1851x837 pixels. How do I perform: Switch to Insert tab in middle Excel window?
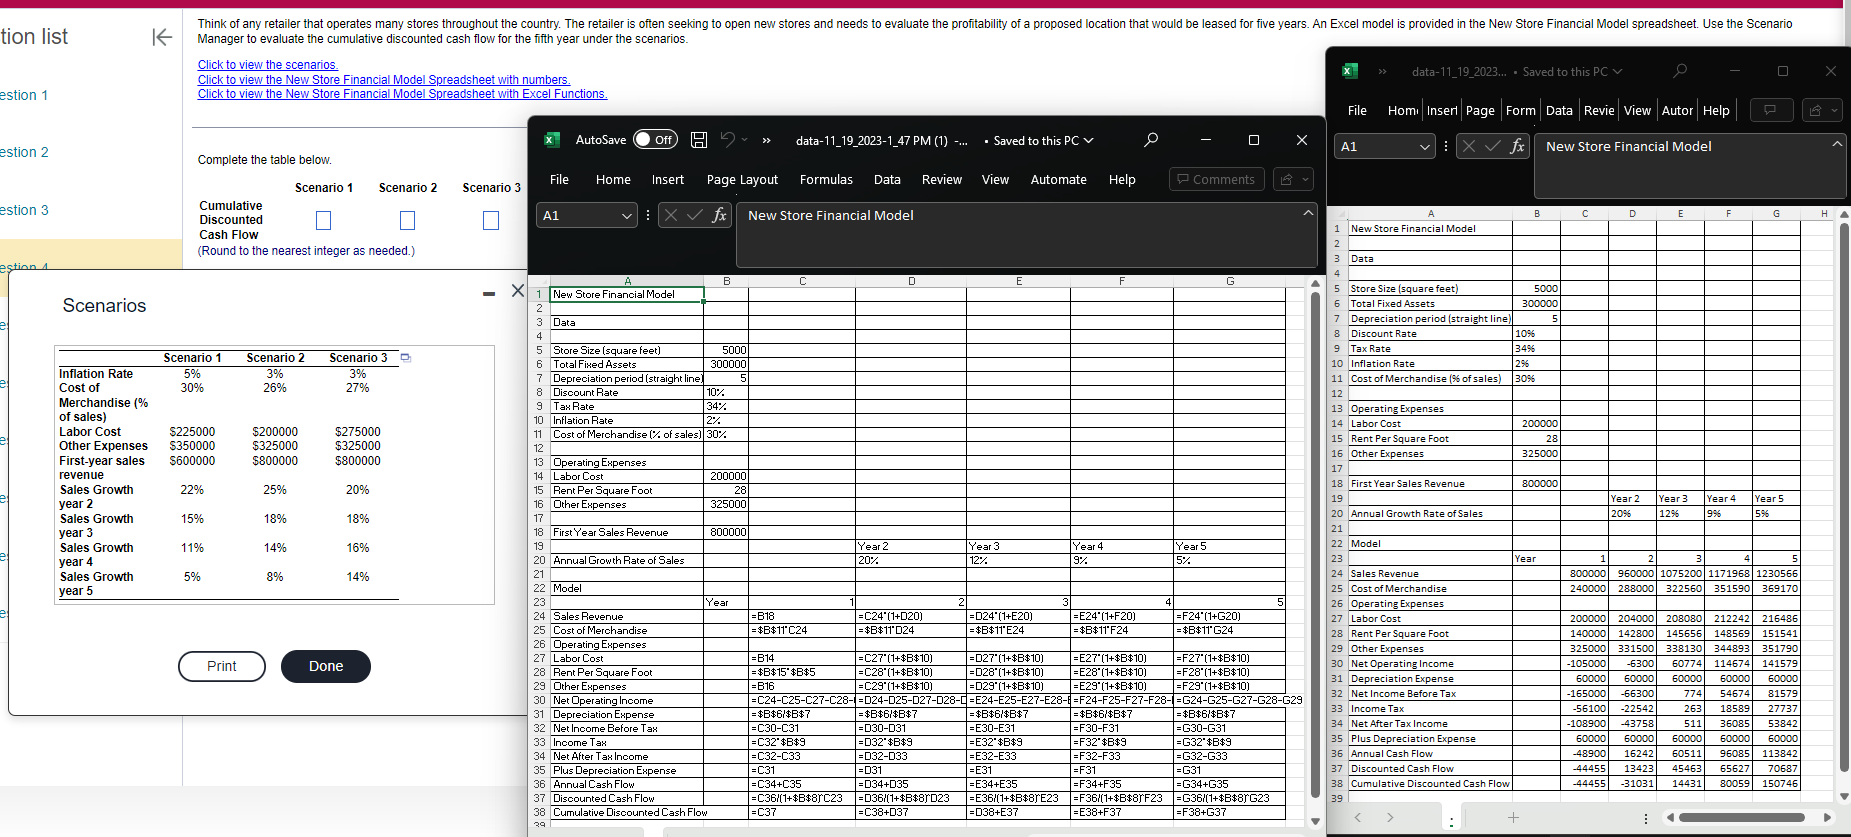668,180
